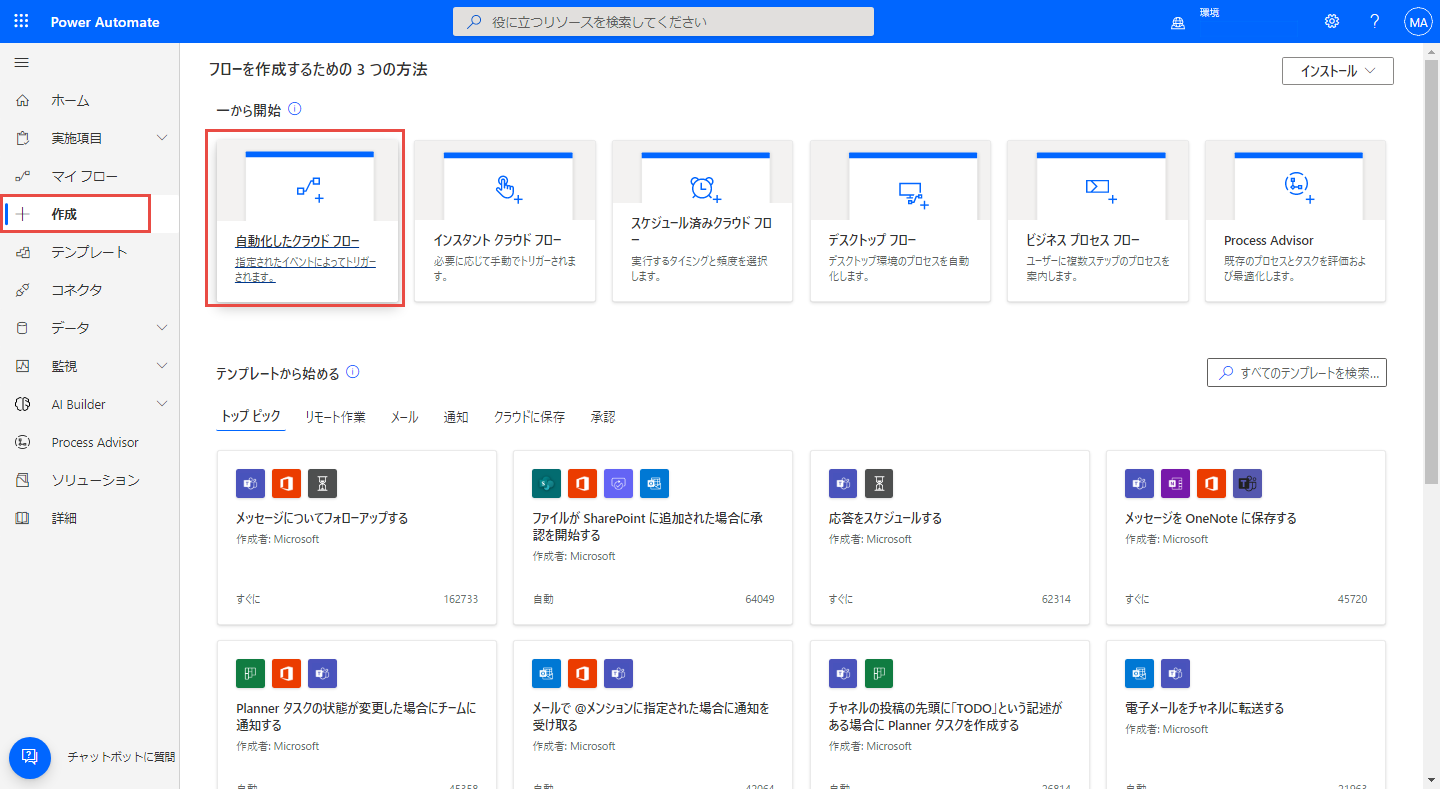Click the すべてのテンプレートを検索 field
Image resolution: width=1440 pixels, height=789 pixels.
pyautogui.click(x=1297, y=372)
